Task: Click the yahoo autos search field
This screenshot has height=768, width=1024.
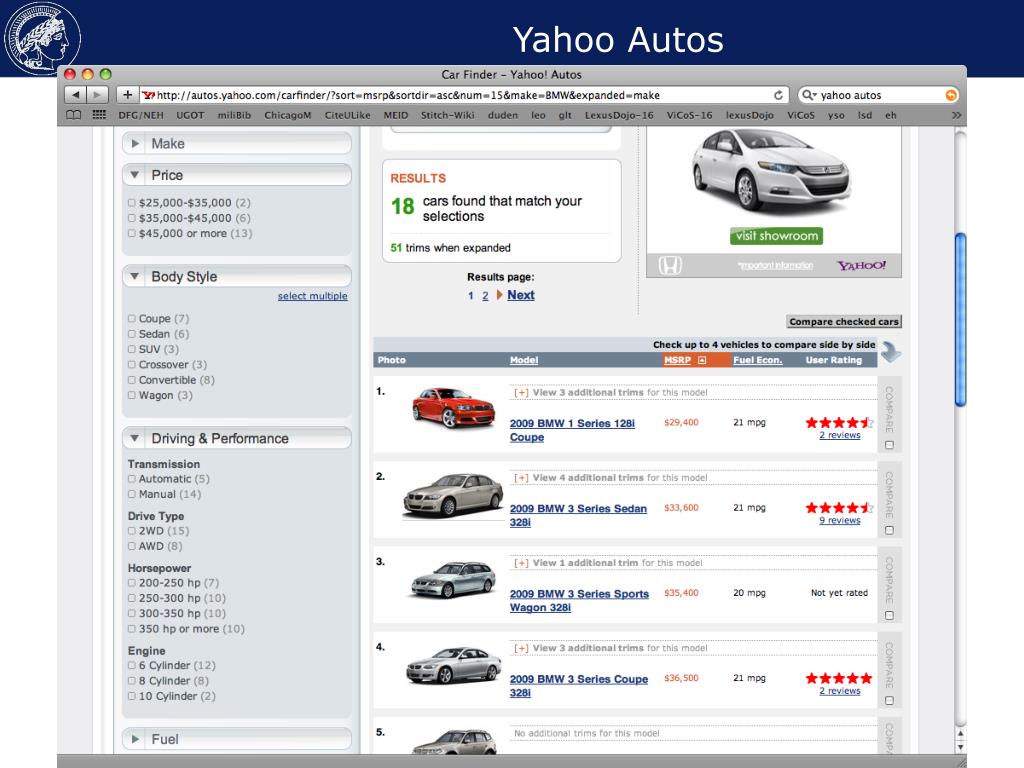Action: tap(879, 95)
